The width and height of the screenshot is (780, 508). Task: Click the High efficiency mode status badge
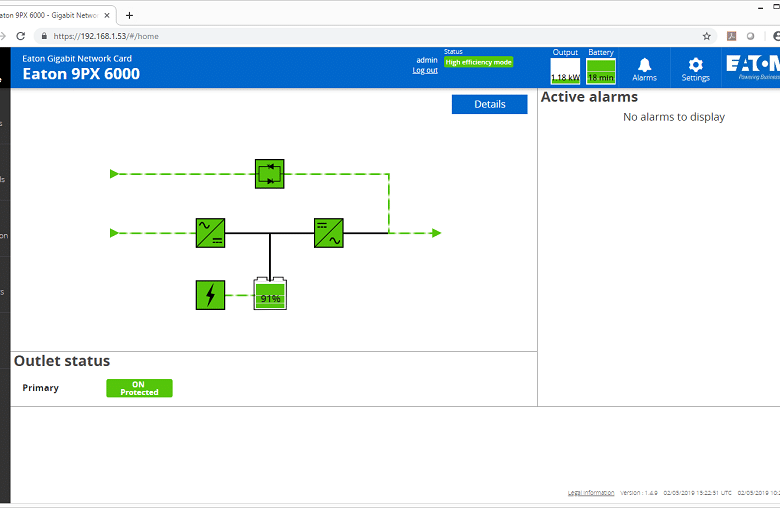coord(479,62)
